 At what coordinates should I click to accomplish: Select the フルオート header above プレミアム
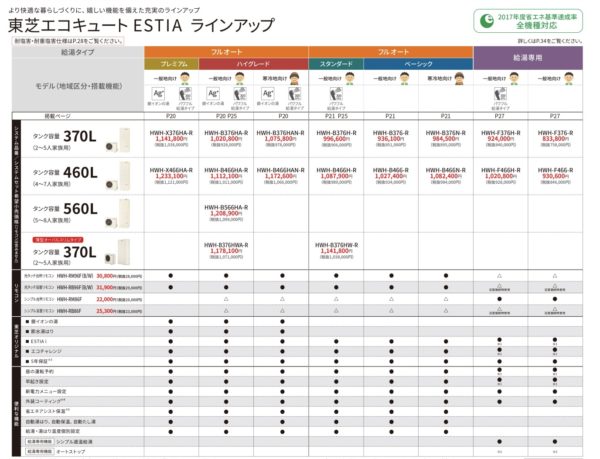coord(226,52)
